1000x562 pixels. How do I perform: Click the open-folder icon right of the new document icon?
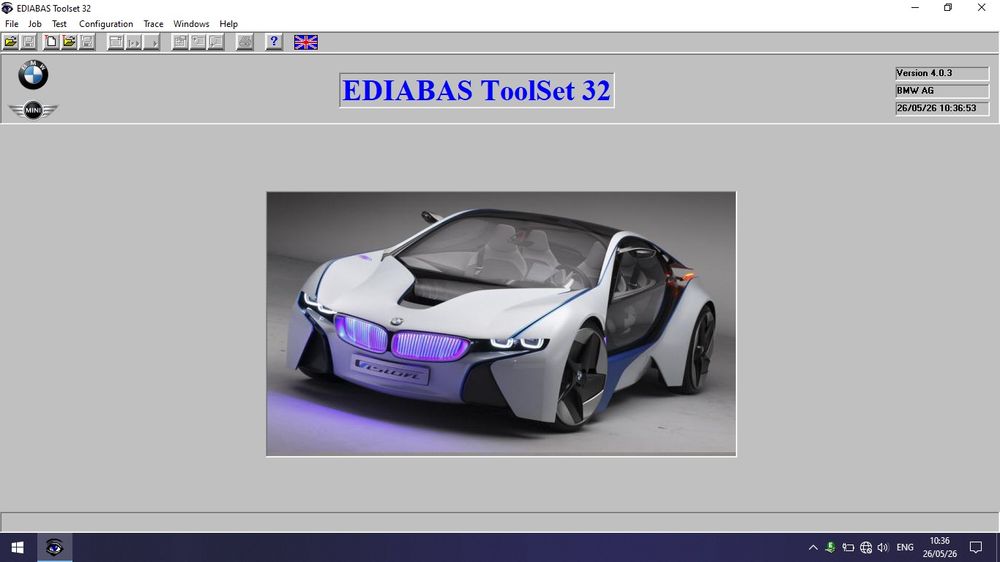click(x=69, y=42)
